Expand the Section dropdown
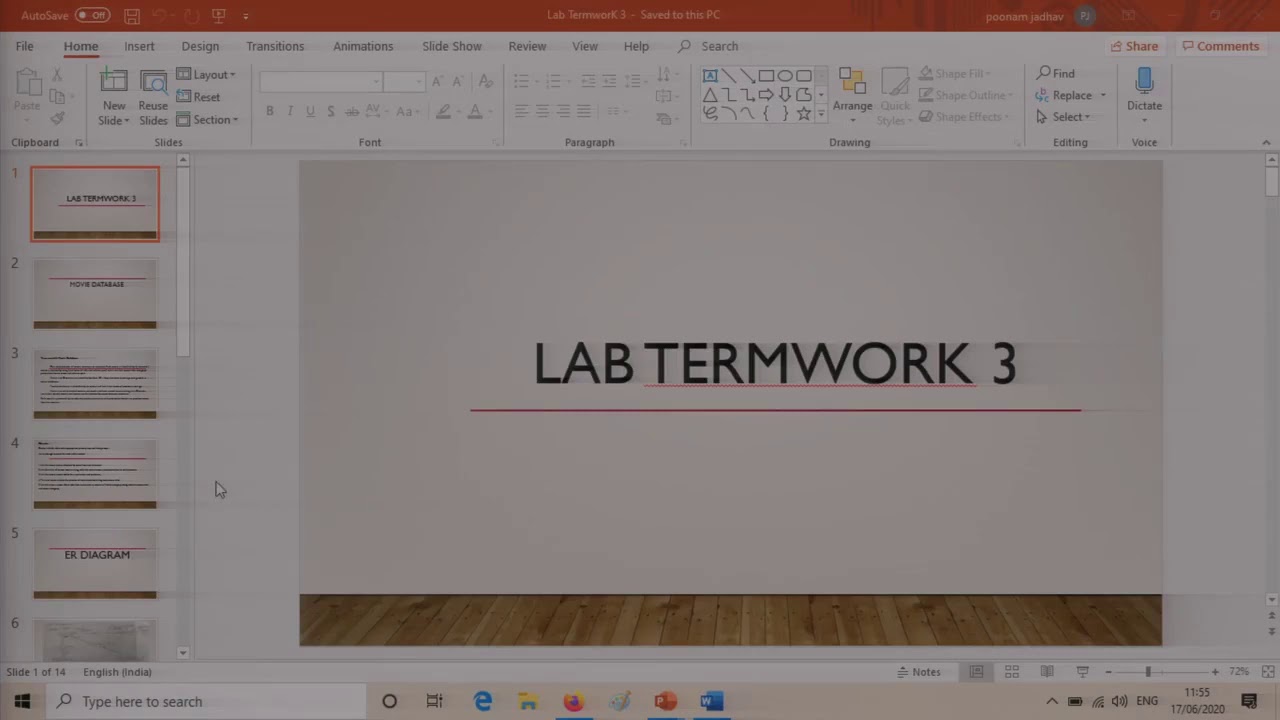This screenshot has height=720, width=1280. [x=207, y=120]
